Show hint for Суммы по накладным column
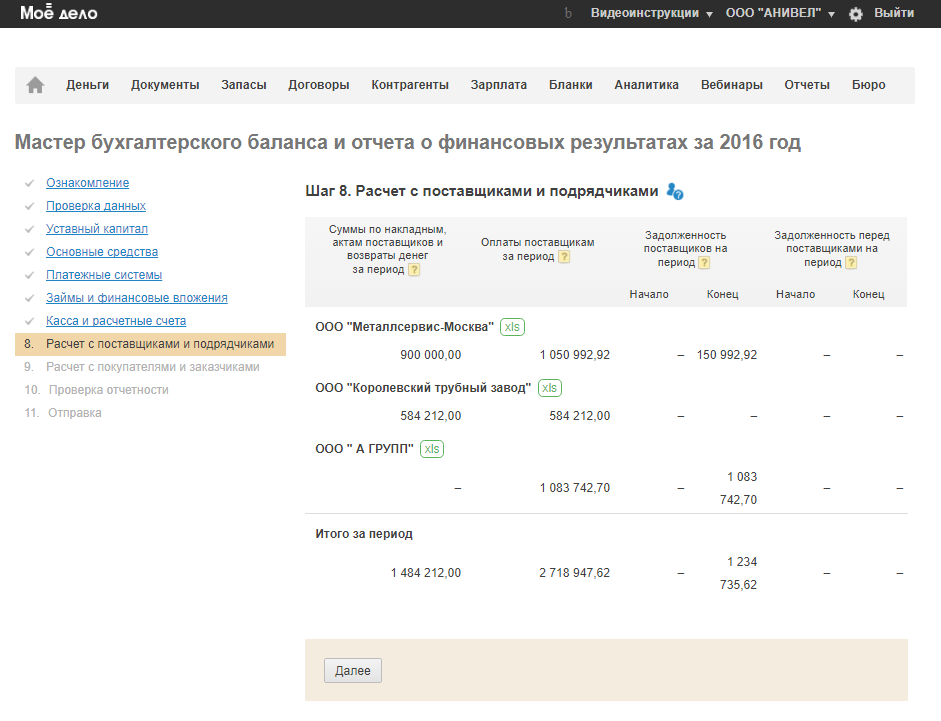941x721 pixels. click(414, 270)
